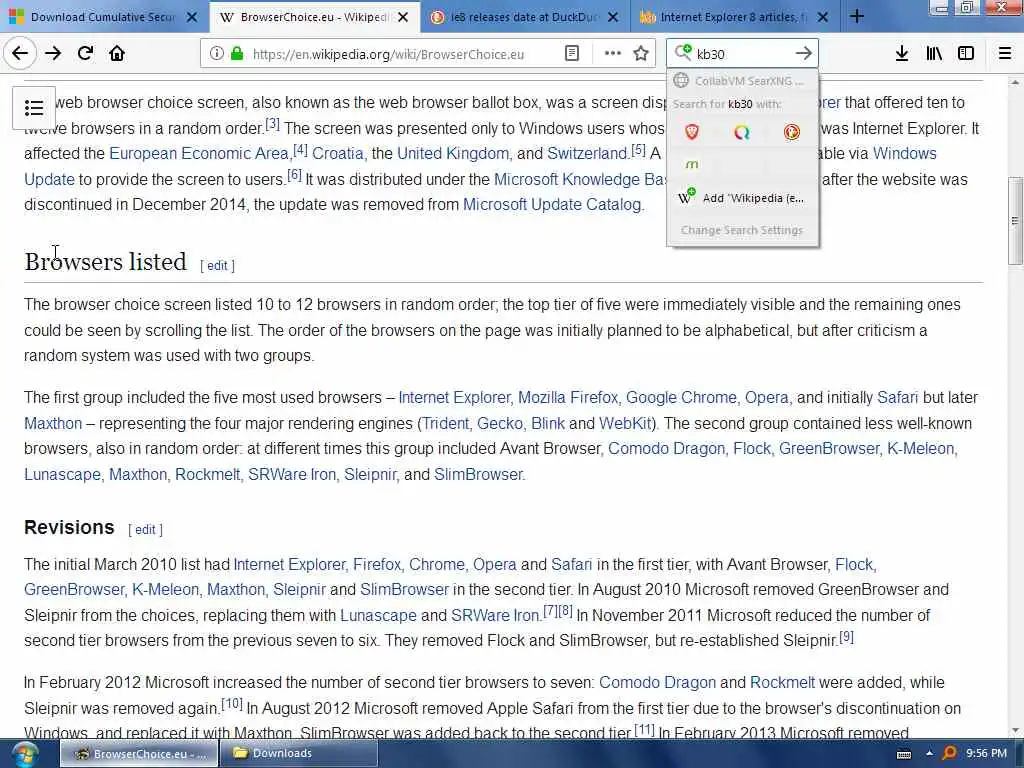Image resolution: width=1024 pixels, height=768 pixels.
Task: Switch to Downloads folder taskbar window
Action: coord(298,754)
